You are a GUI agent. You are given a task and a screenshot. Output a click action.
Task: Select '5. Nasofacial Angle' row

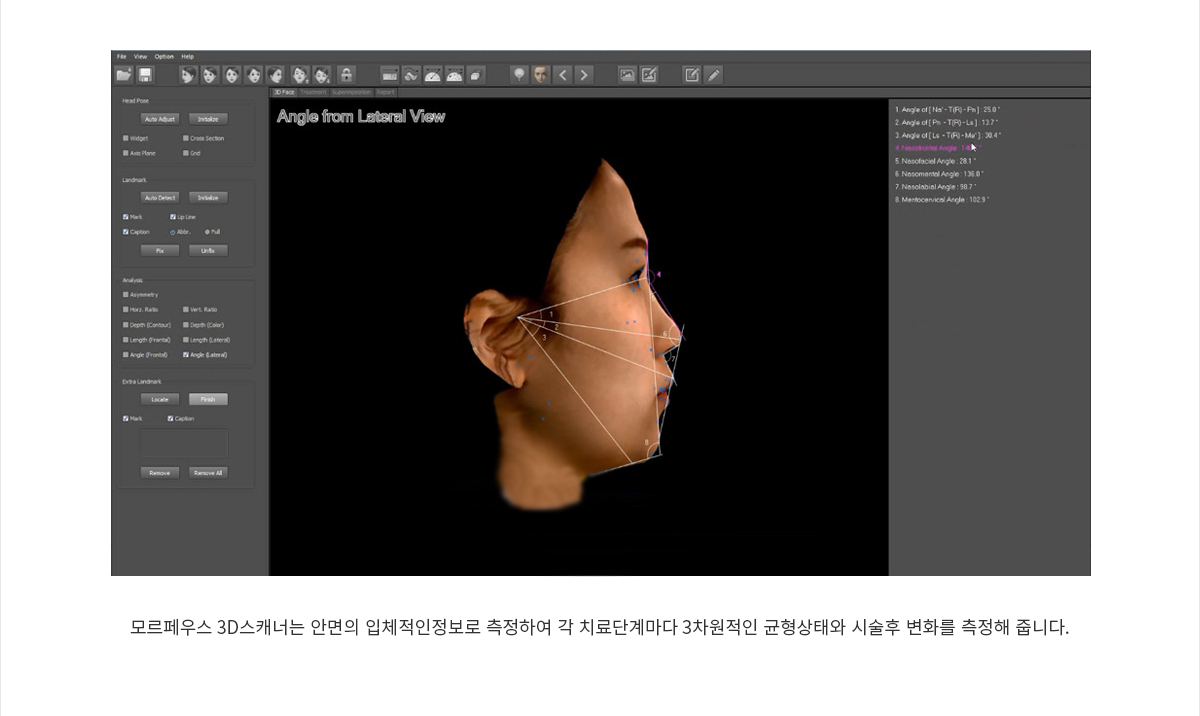[935, 160]
